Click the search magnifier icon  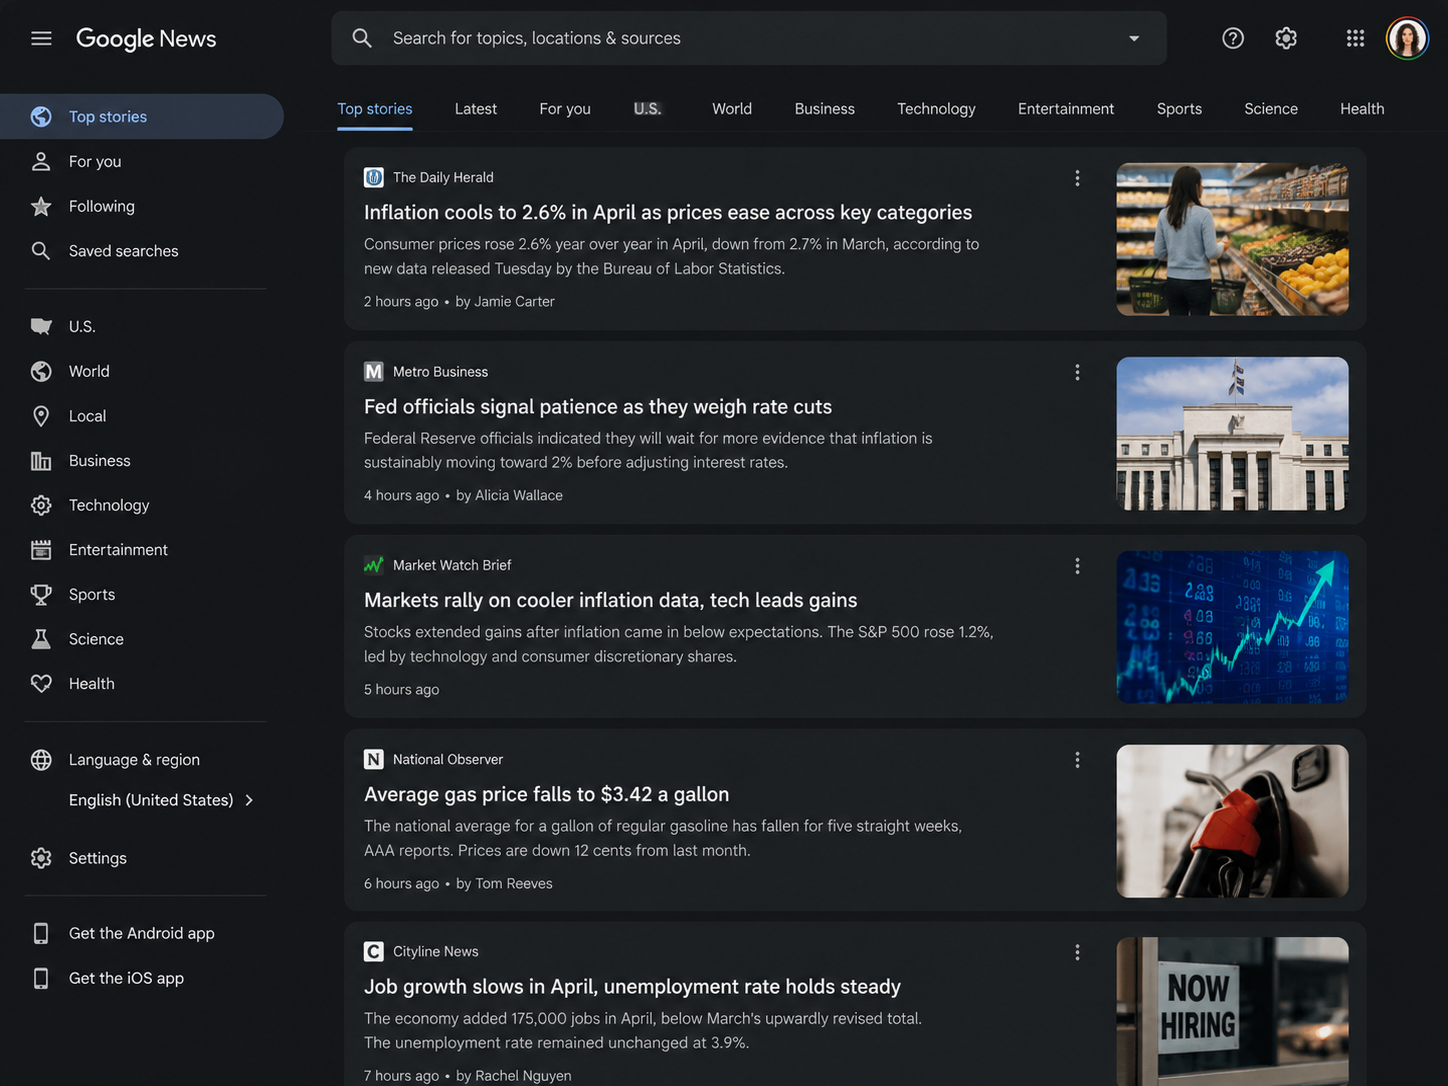click(x=362, y=38)
